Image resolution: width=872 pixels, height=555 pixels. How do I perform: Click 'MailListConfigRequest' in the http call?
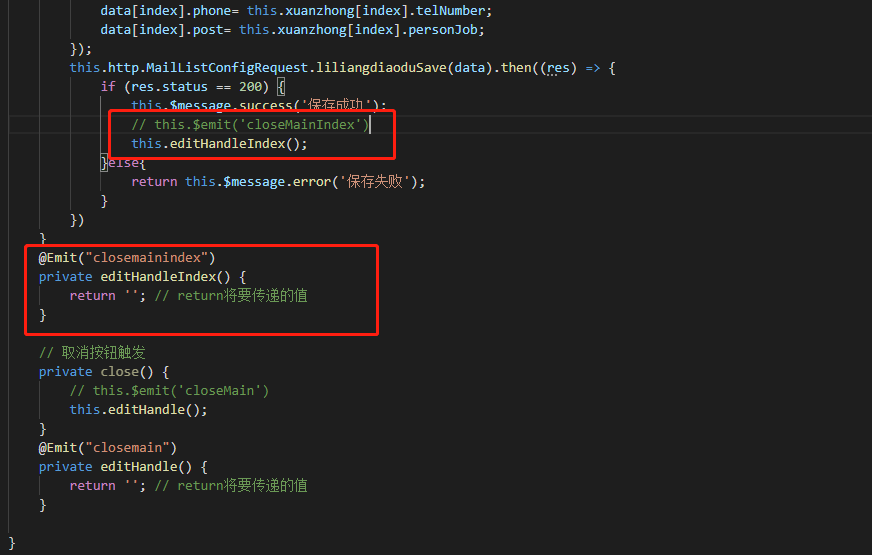point(227,68)
